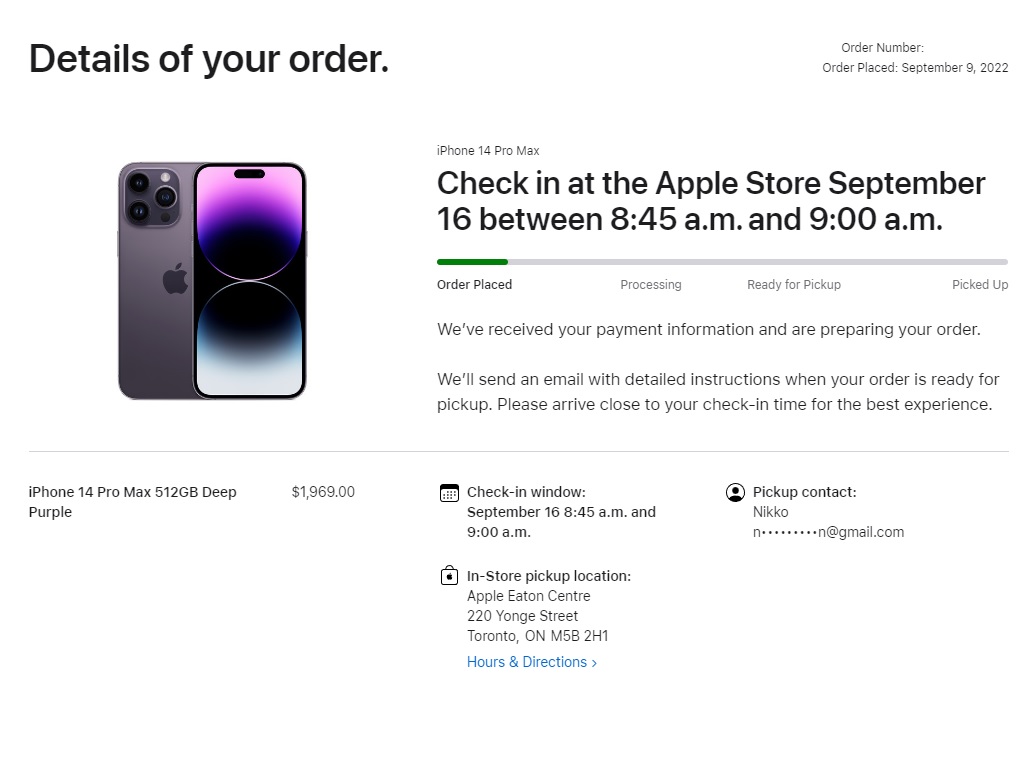Screen dimensions: 1025x771
Task: Select the Processing progress step
Action: pyautogui.click(x=650, y=285)
